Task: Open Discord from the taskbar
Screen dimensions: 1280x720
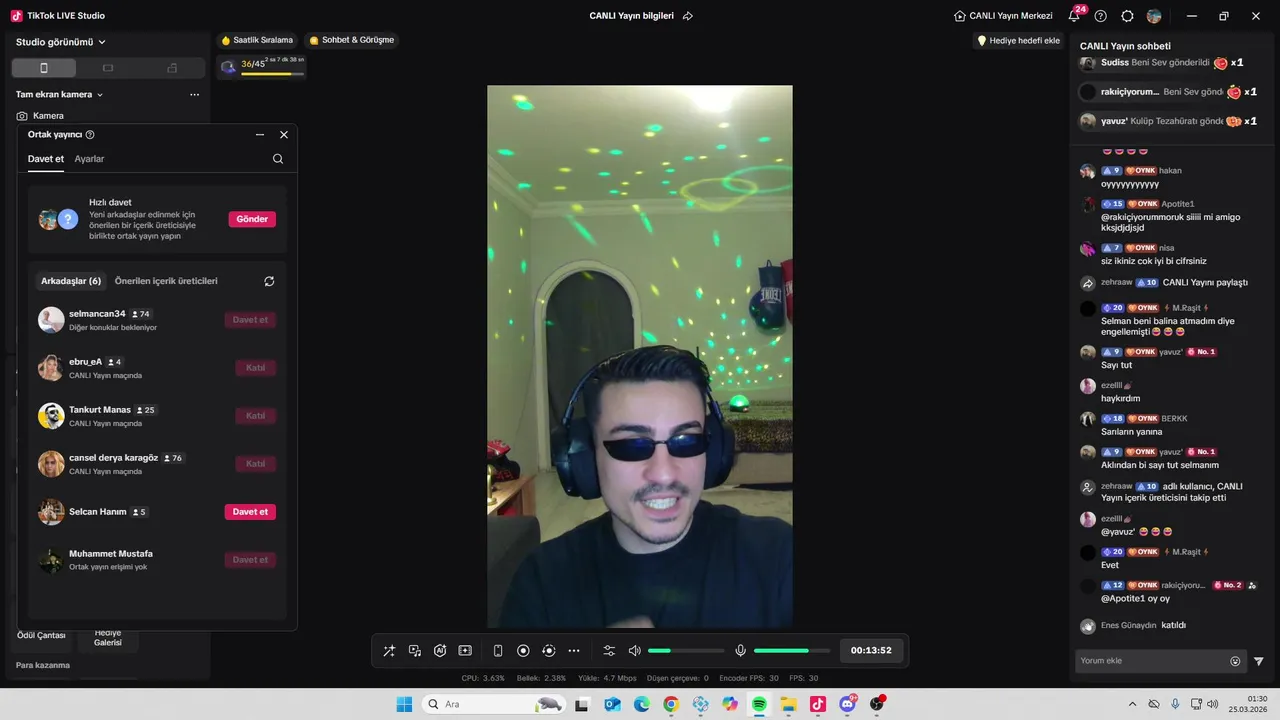Action: click(848, 704)
